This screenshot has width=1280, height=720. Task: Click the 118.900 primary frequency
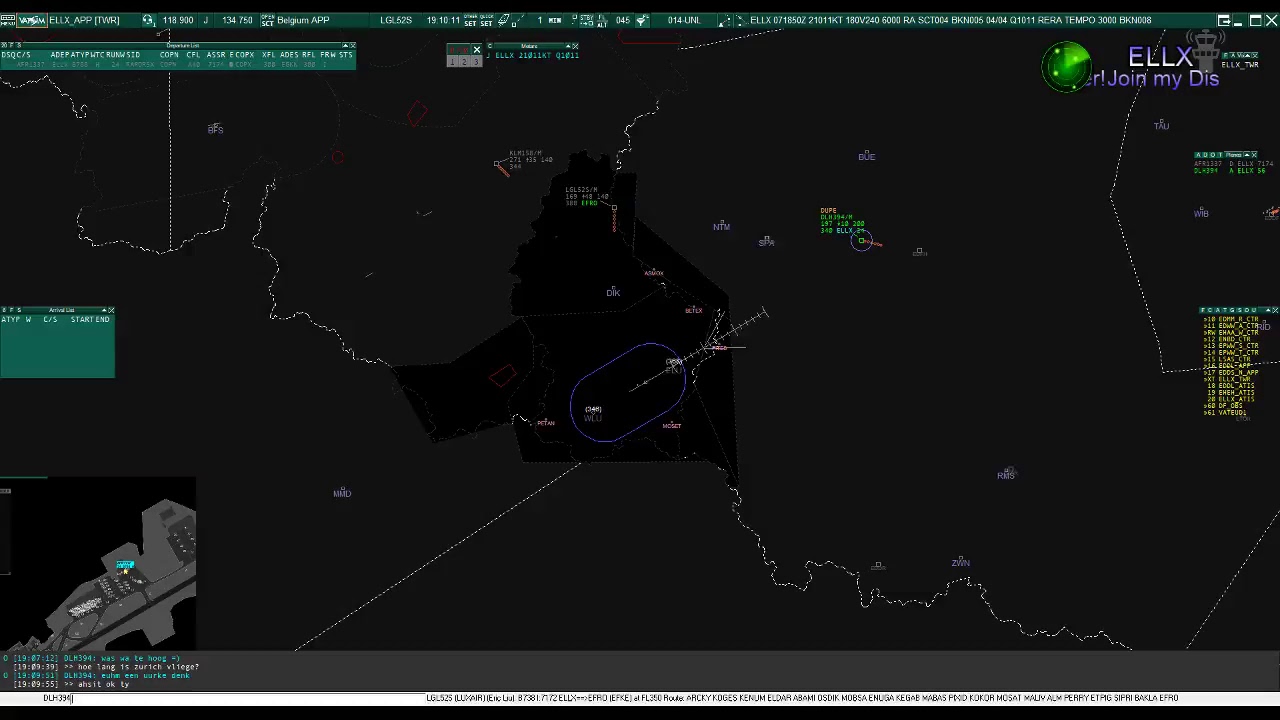pos(178,20)
